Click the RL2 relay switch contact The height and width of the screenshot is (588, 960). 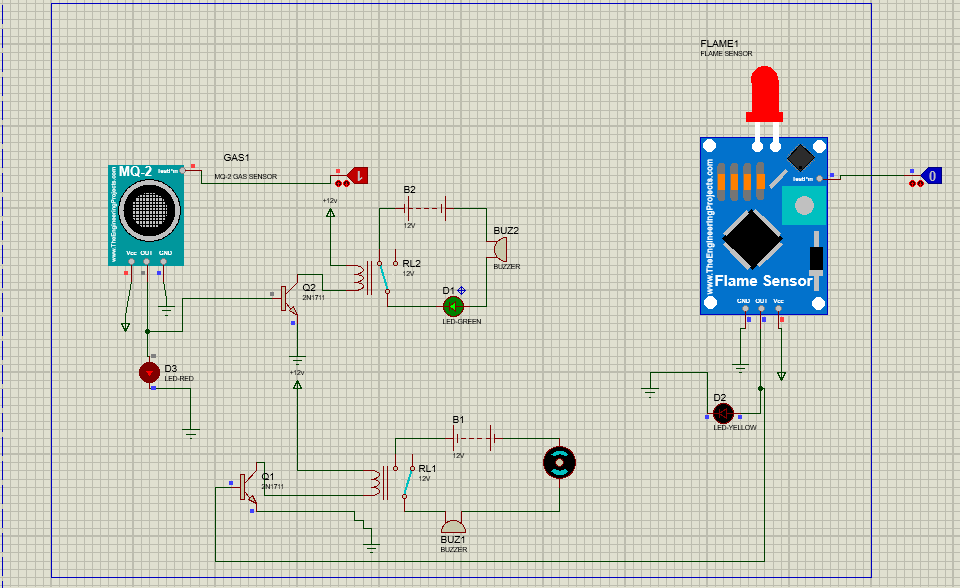(384, 277)
